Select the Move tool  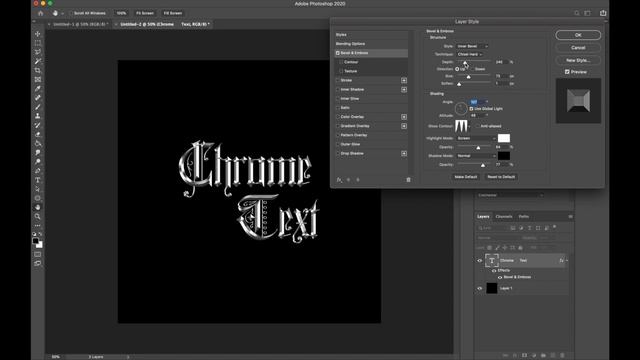[x=38, y=34]
